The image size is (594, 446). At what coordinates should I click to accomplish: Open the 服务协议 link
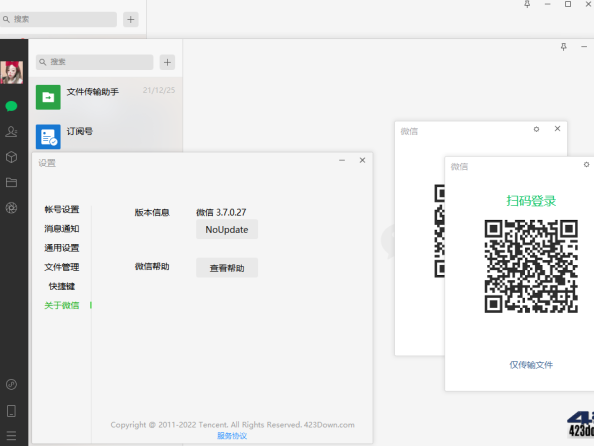232,436
